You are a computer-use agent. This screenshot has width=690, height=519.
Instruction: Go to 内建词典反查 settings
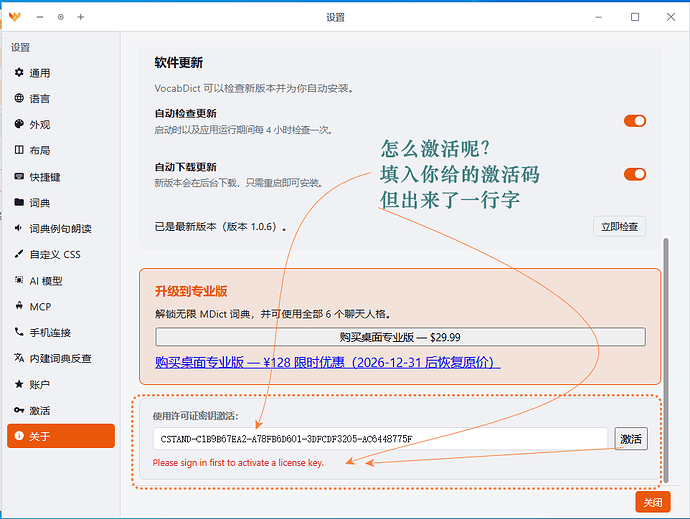click(61, 358)
